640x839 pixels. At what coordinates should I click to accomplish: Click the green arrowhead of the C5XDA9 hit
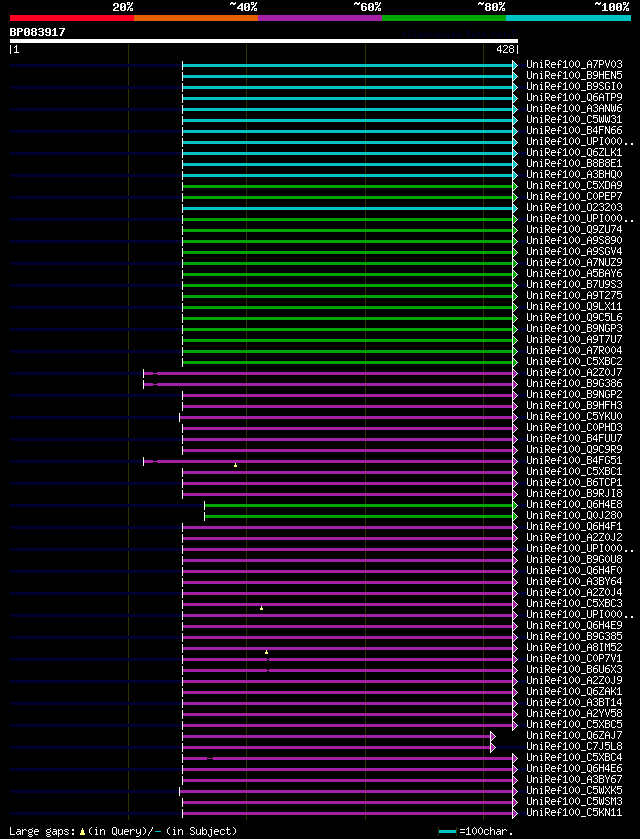coord(515,186)
